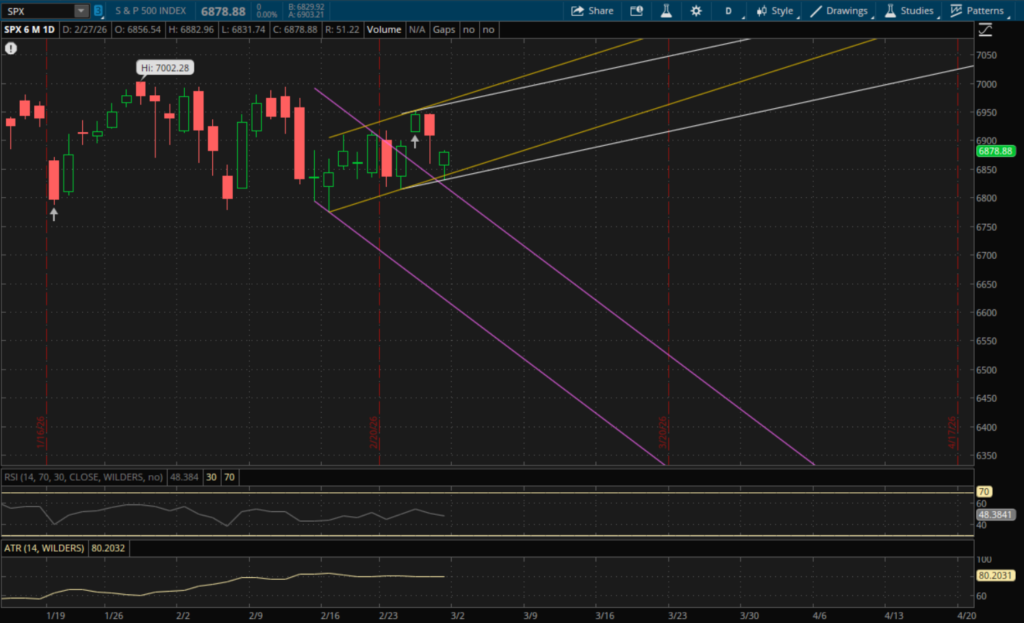Click the flask icon beside the gear

click(x=664, y=11)
